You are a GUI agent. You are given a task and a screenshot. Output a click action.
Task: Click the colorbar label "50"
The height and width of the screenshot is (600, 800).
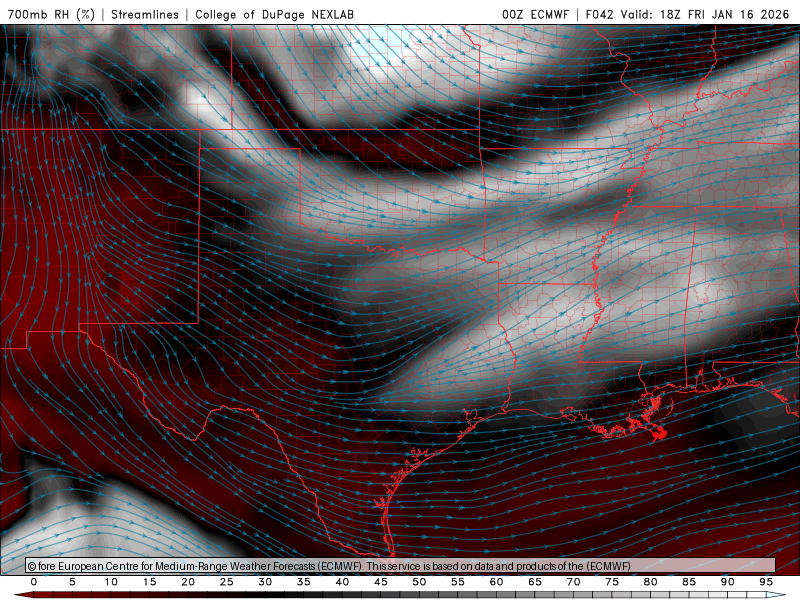[x=419, y=582]
